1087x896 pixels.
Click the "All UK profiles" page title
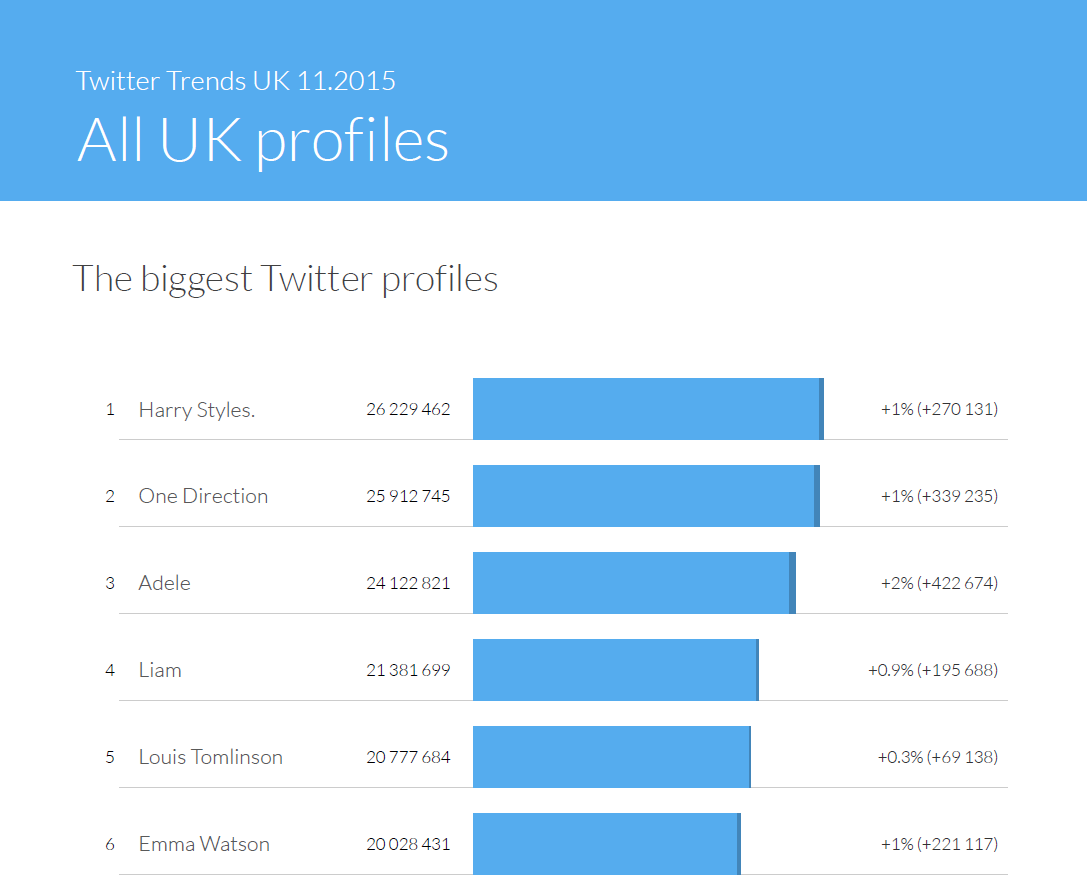click(x=263, y=140)
